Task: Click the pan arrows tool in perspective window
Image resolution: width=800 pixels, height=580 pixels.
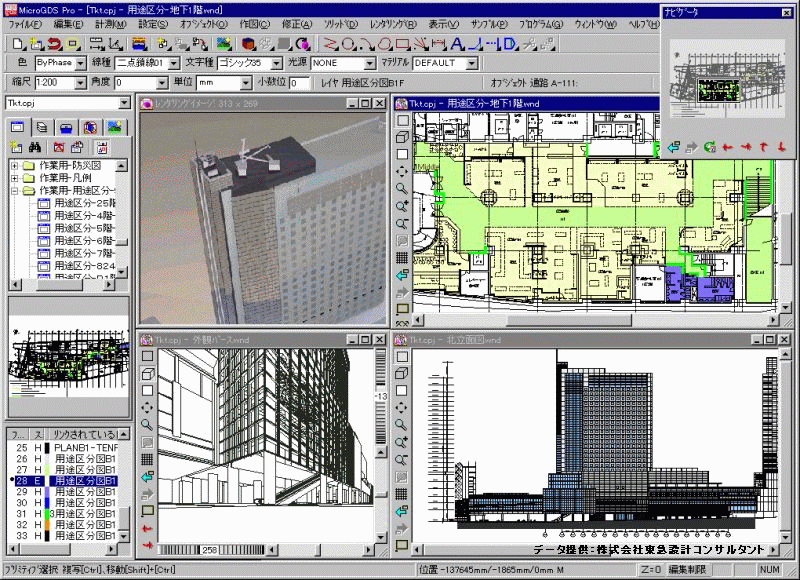Action: (147, 408)
